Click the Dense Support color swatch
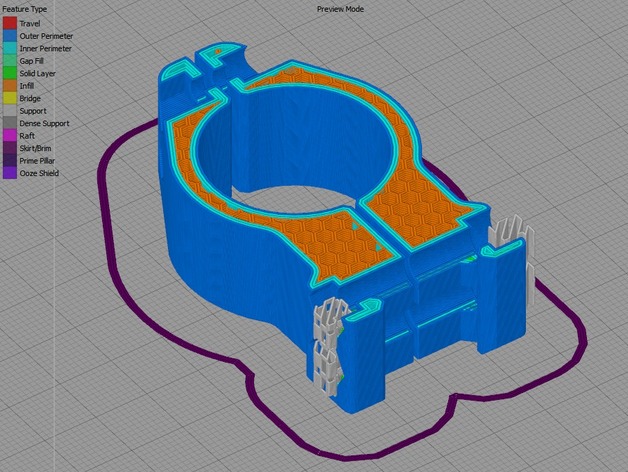 coord(10,123)
